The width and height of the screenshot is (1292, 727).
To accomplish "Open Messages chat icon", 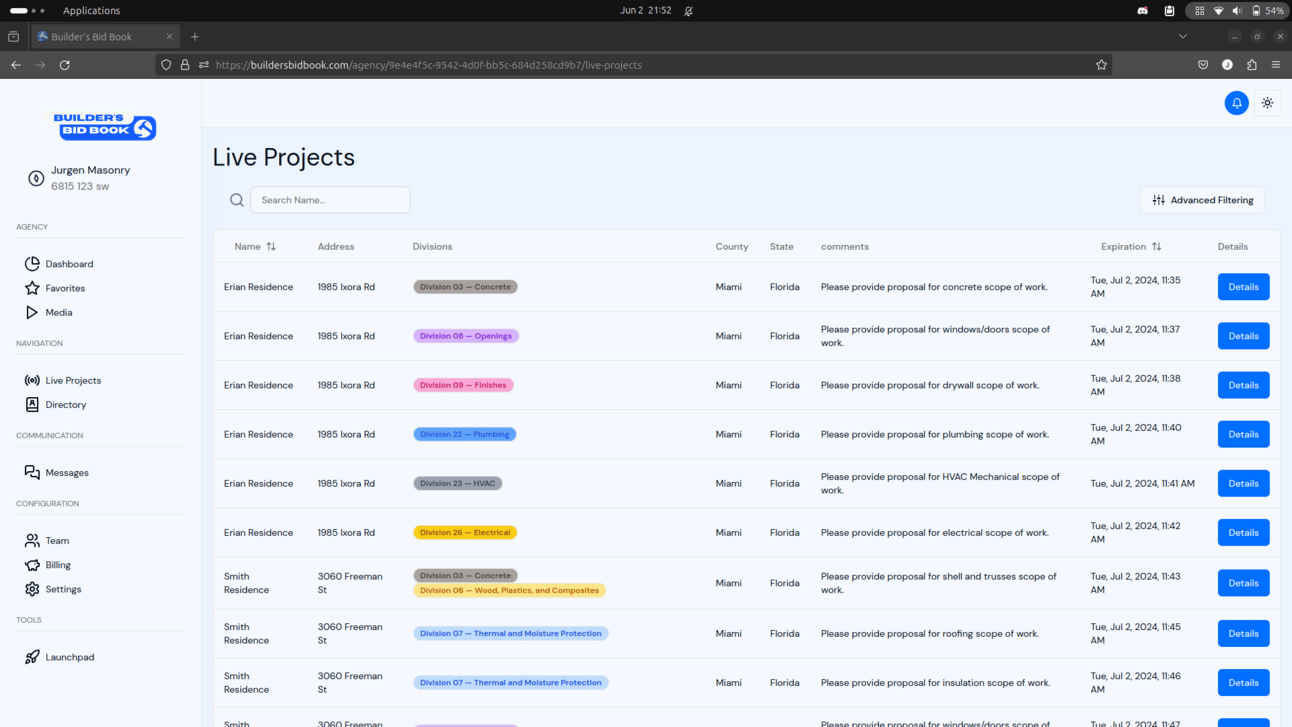I will 32,473.
